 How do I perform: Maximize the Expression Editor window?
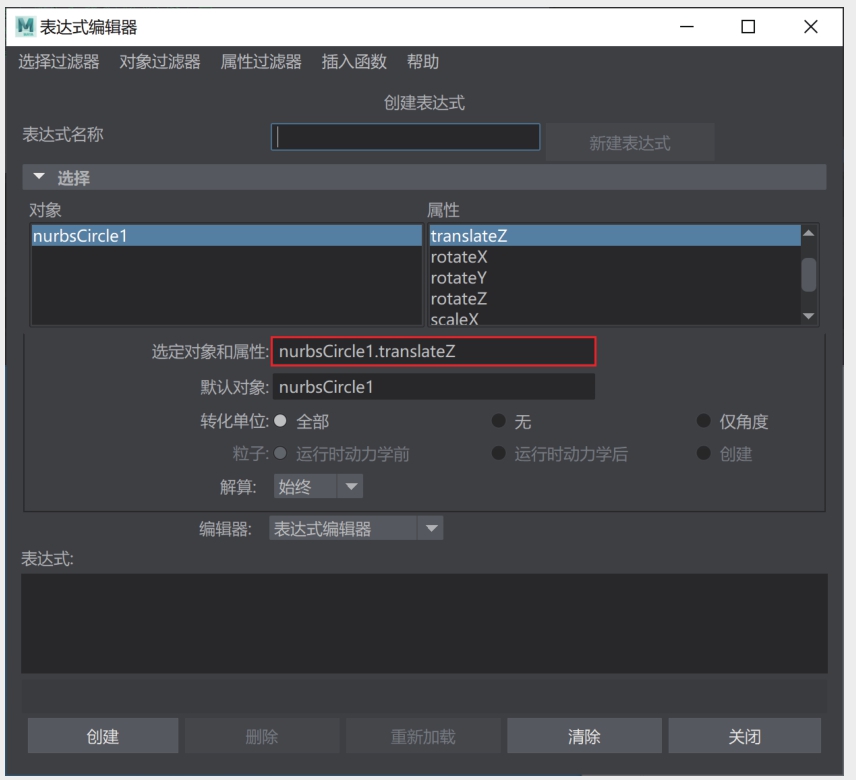click(748, 27)
